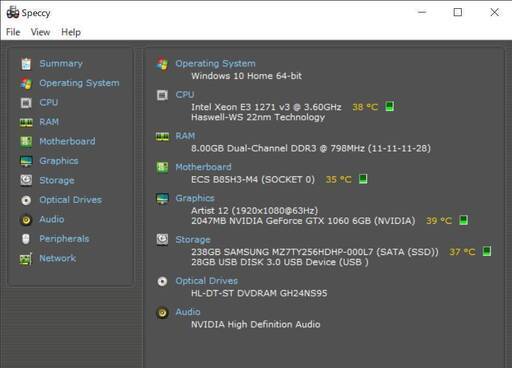Select Storage in the sidebar
The width and height of the screenshot is (512, 368).
point(57,180)
